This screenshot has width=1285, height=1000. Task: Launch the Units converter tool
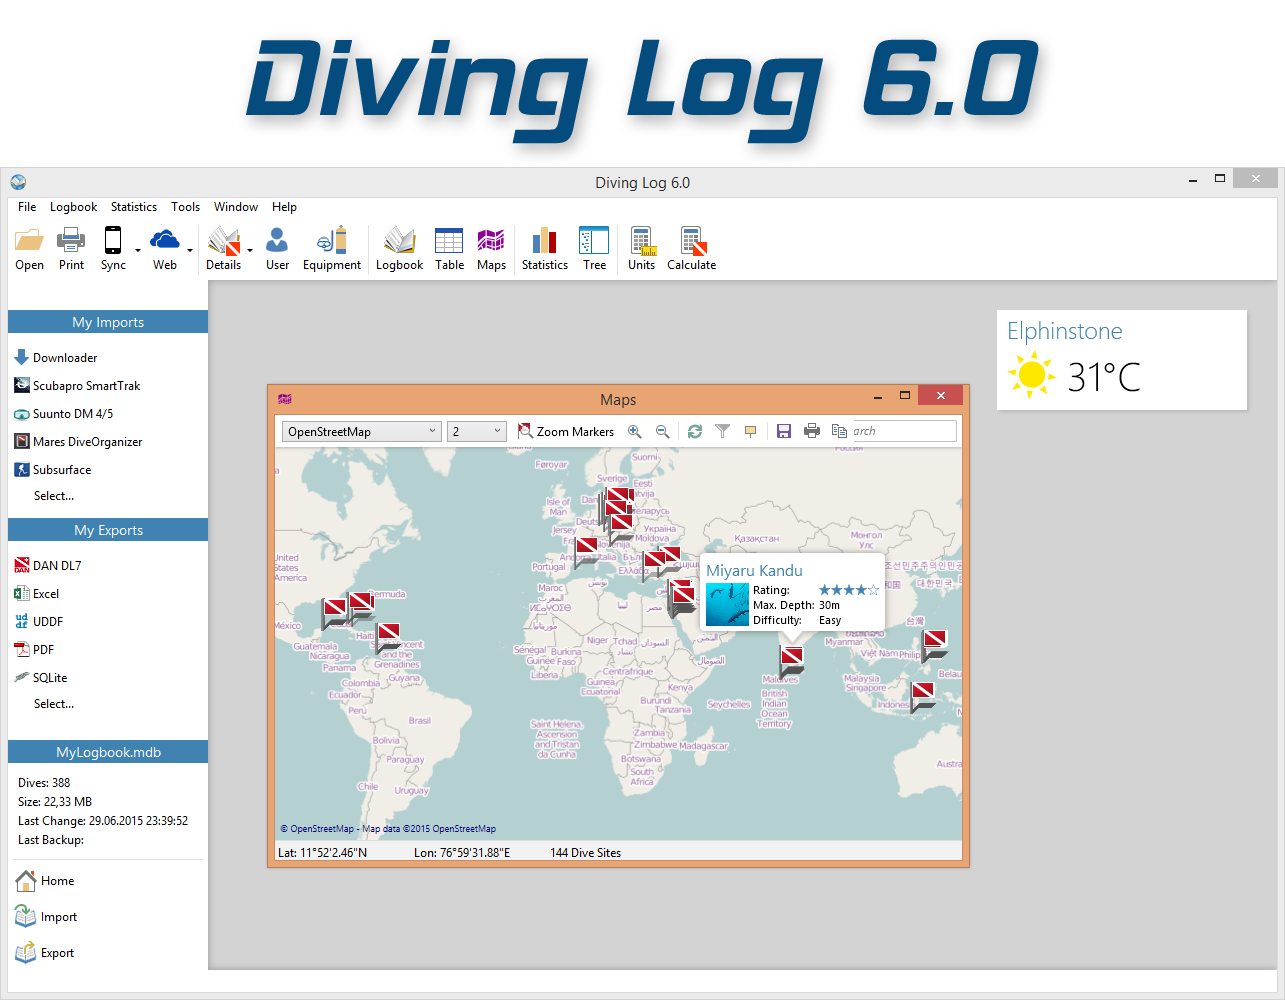click(641, 248)
